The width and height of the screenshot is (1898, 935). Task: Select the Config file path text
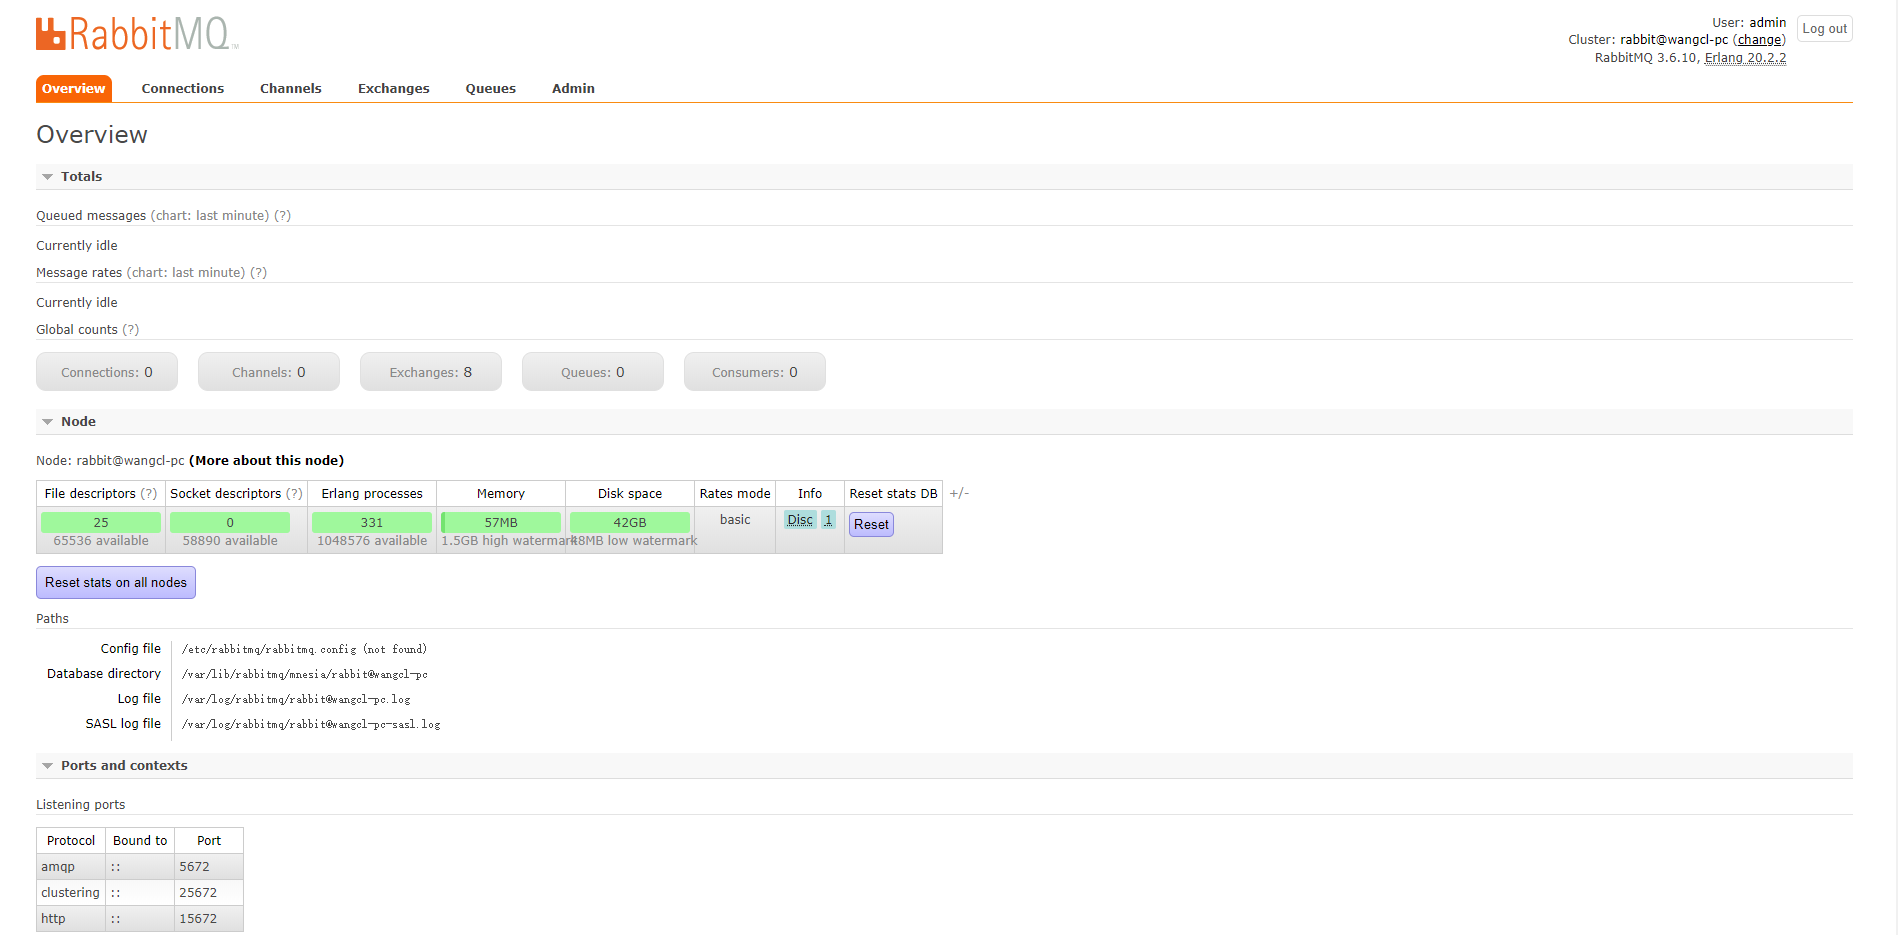[x=304, y=649]
